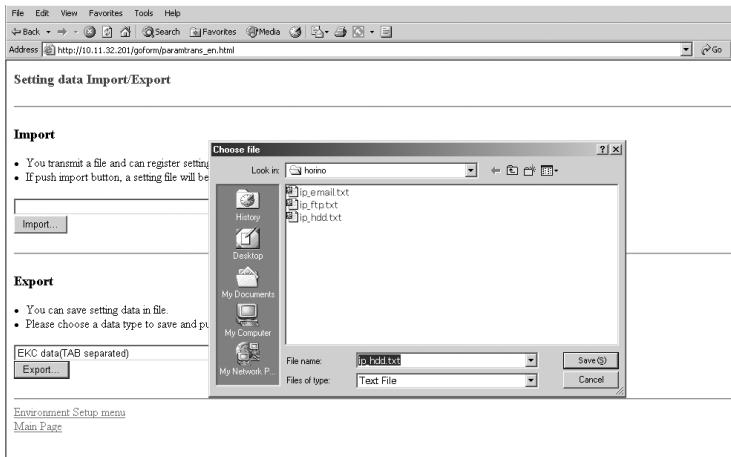The image size is (731, 457).
Task: Go to the Home page icon
Action: pyautogui.click(x=125, y=32)
